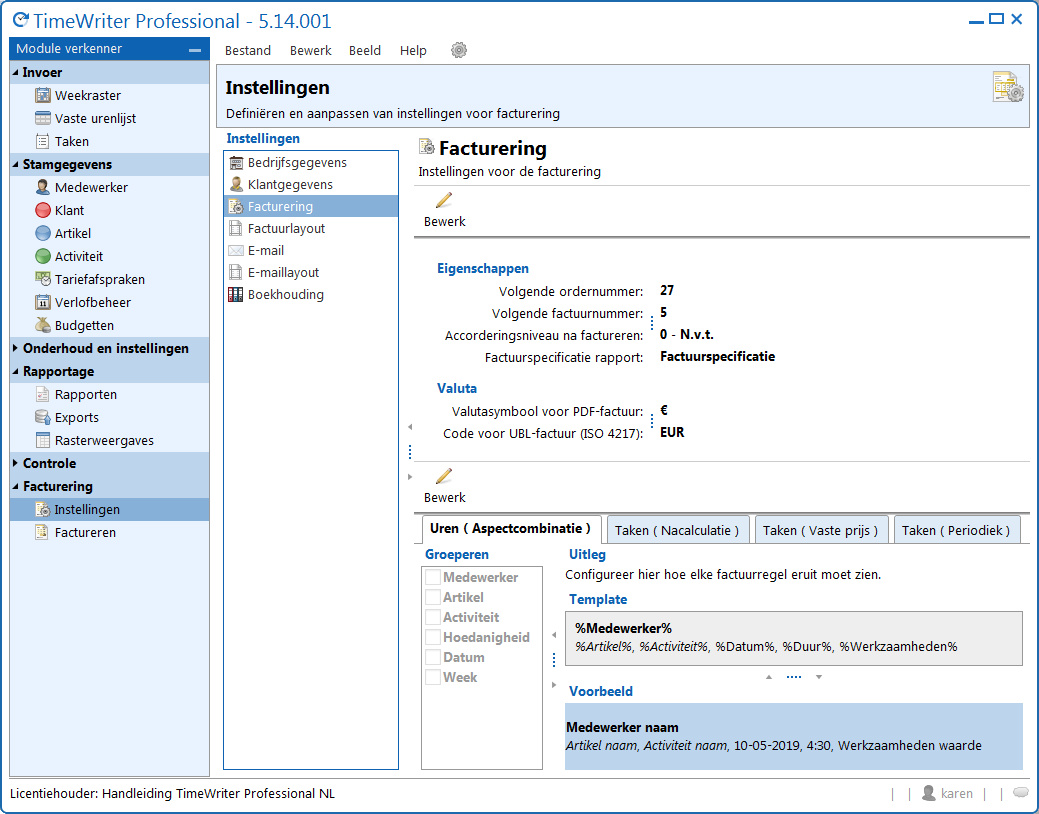1039x814 pixels.
Task: Open Weekraster module
Action: point(109,95)
